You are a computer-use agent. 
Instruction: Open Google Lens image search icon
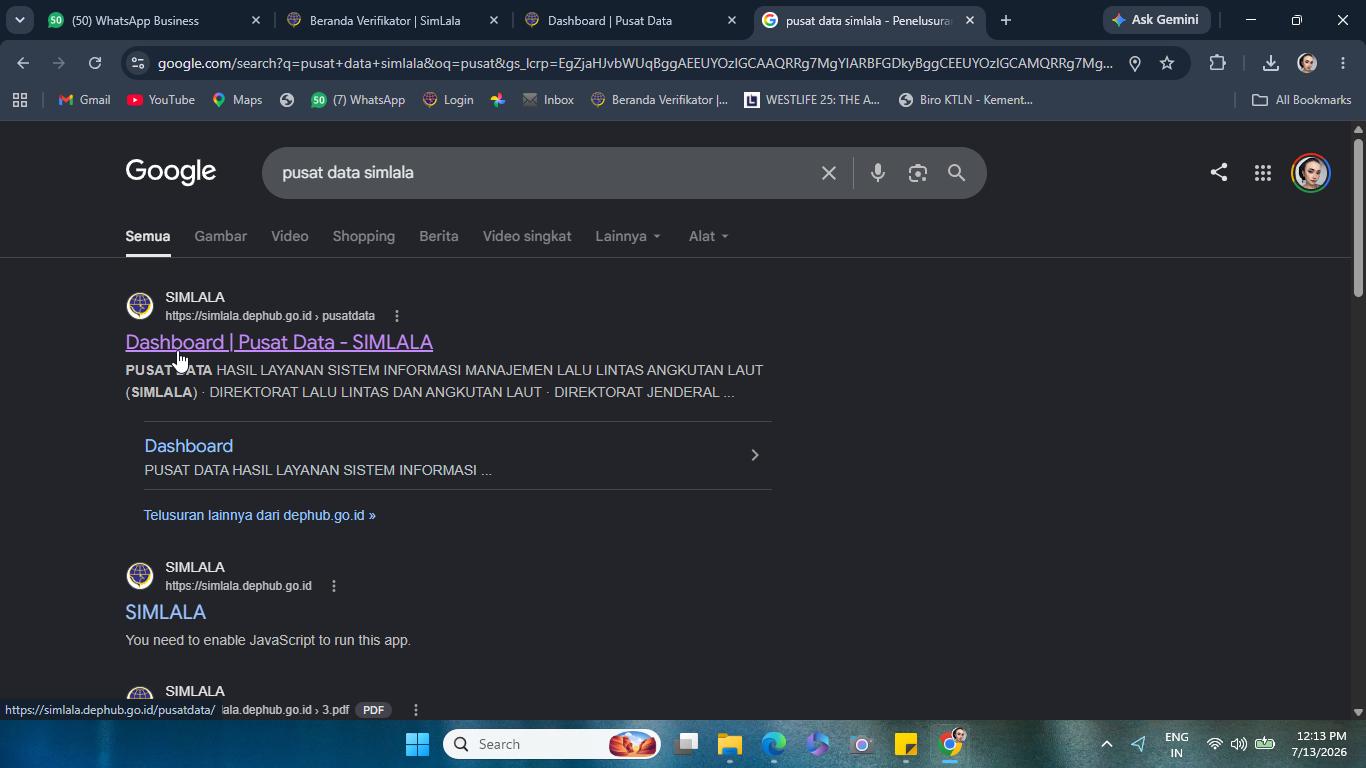pos(917,173)
